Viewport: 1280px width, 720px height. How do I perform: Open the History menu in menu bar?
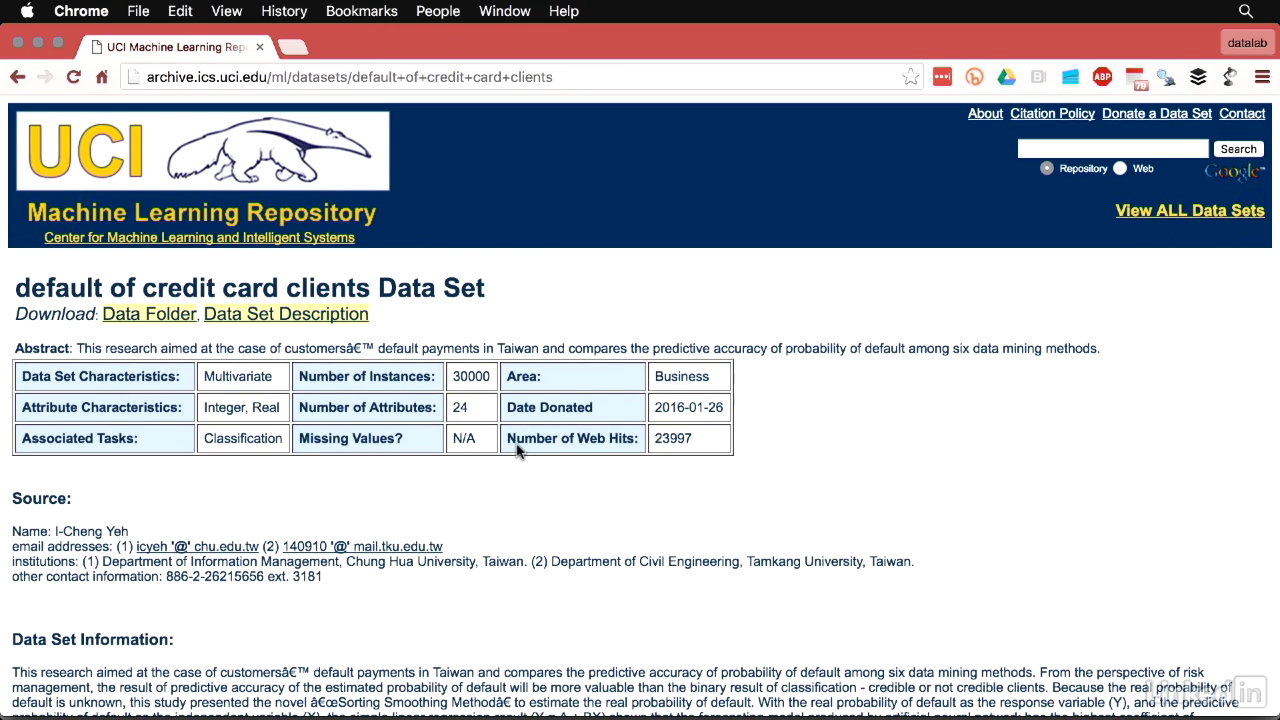(x=284, y=11)
